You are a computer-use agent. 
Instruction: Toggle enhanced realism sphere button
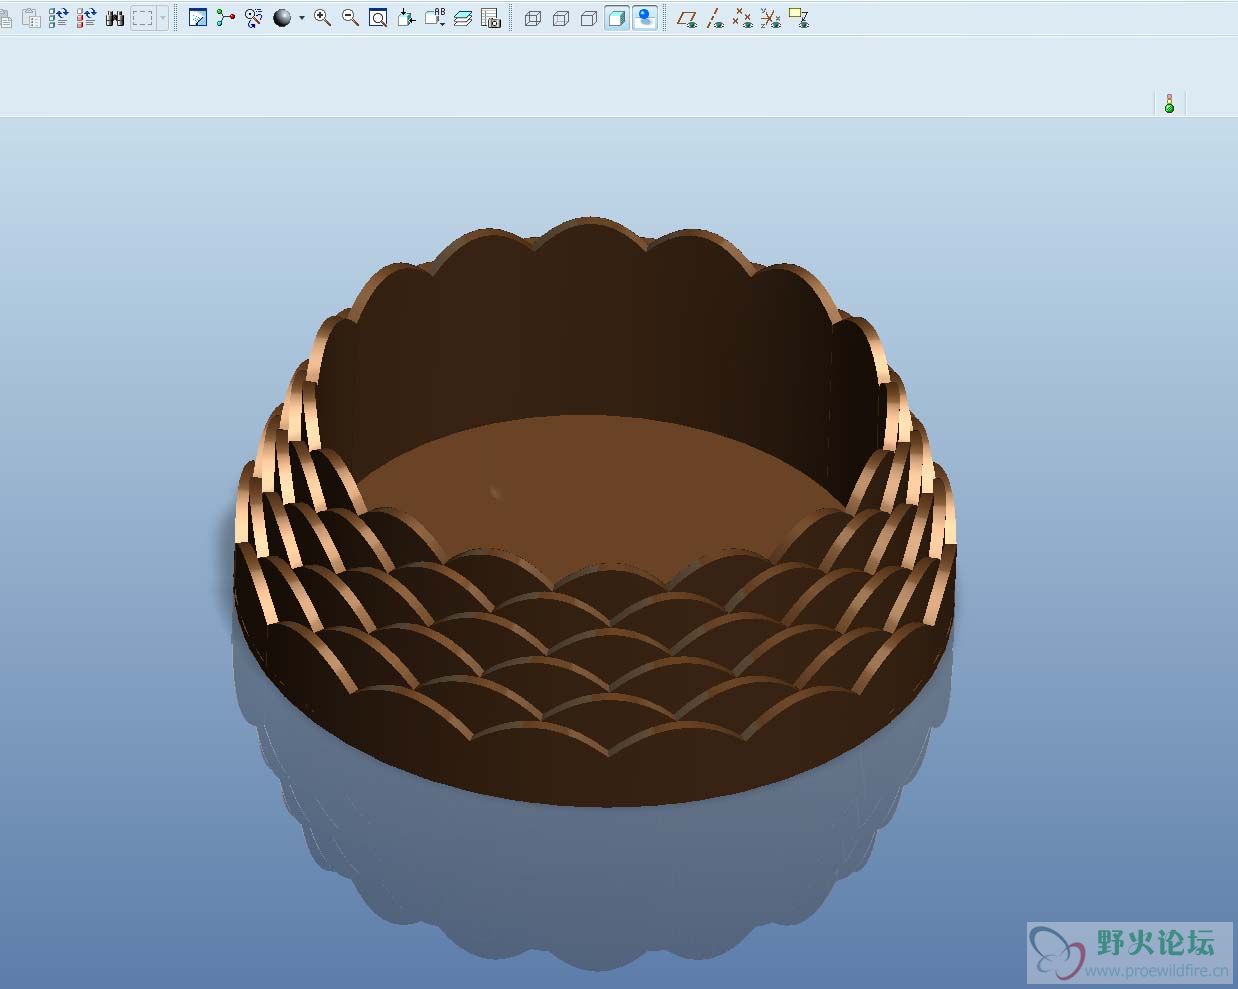646,18
